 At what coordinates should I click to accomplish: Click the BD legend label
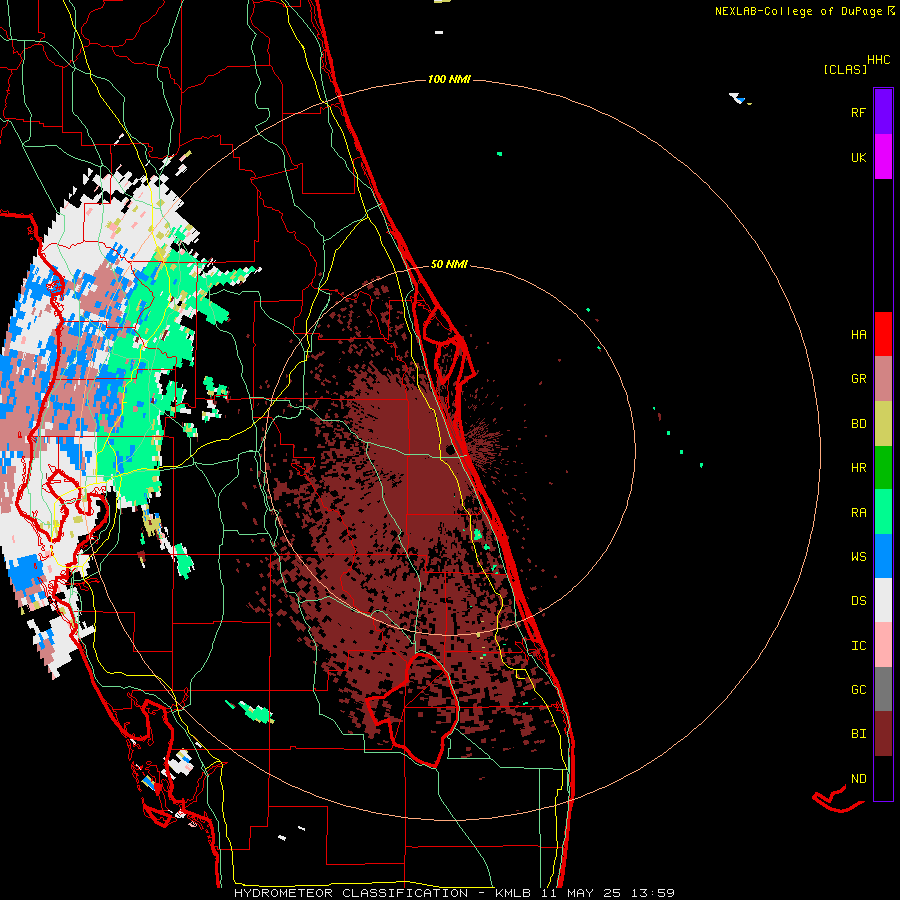point(858,424)
